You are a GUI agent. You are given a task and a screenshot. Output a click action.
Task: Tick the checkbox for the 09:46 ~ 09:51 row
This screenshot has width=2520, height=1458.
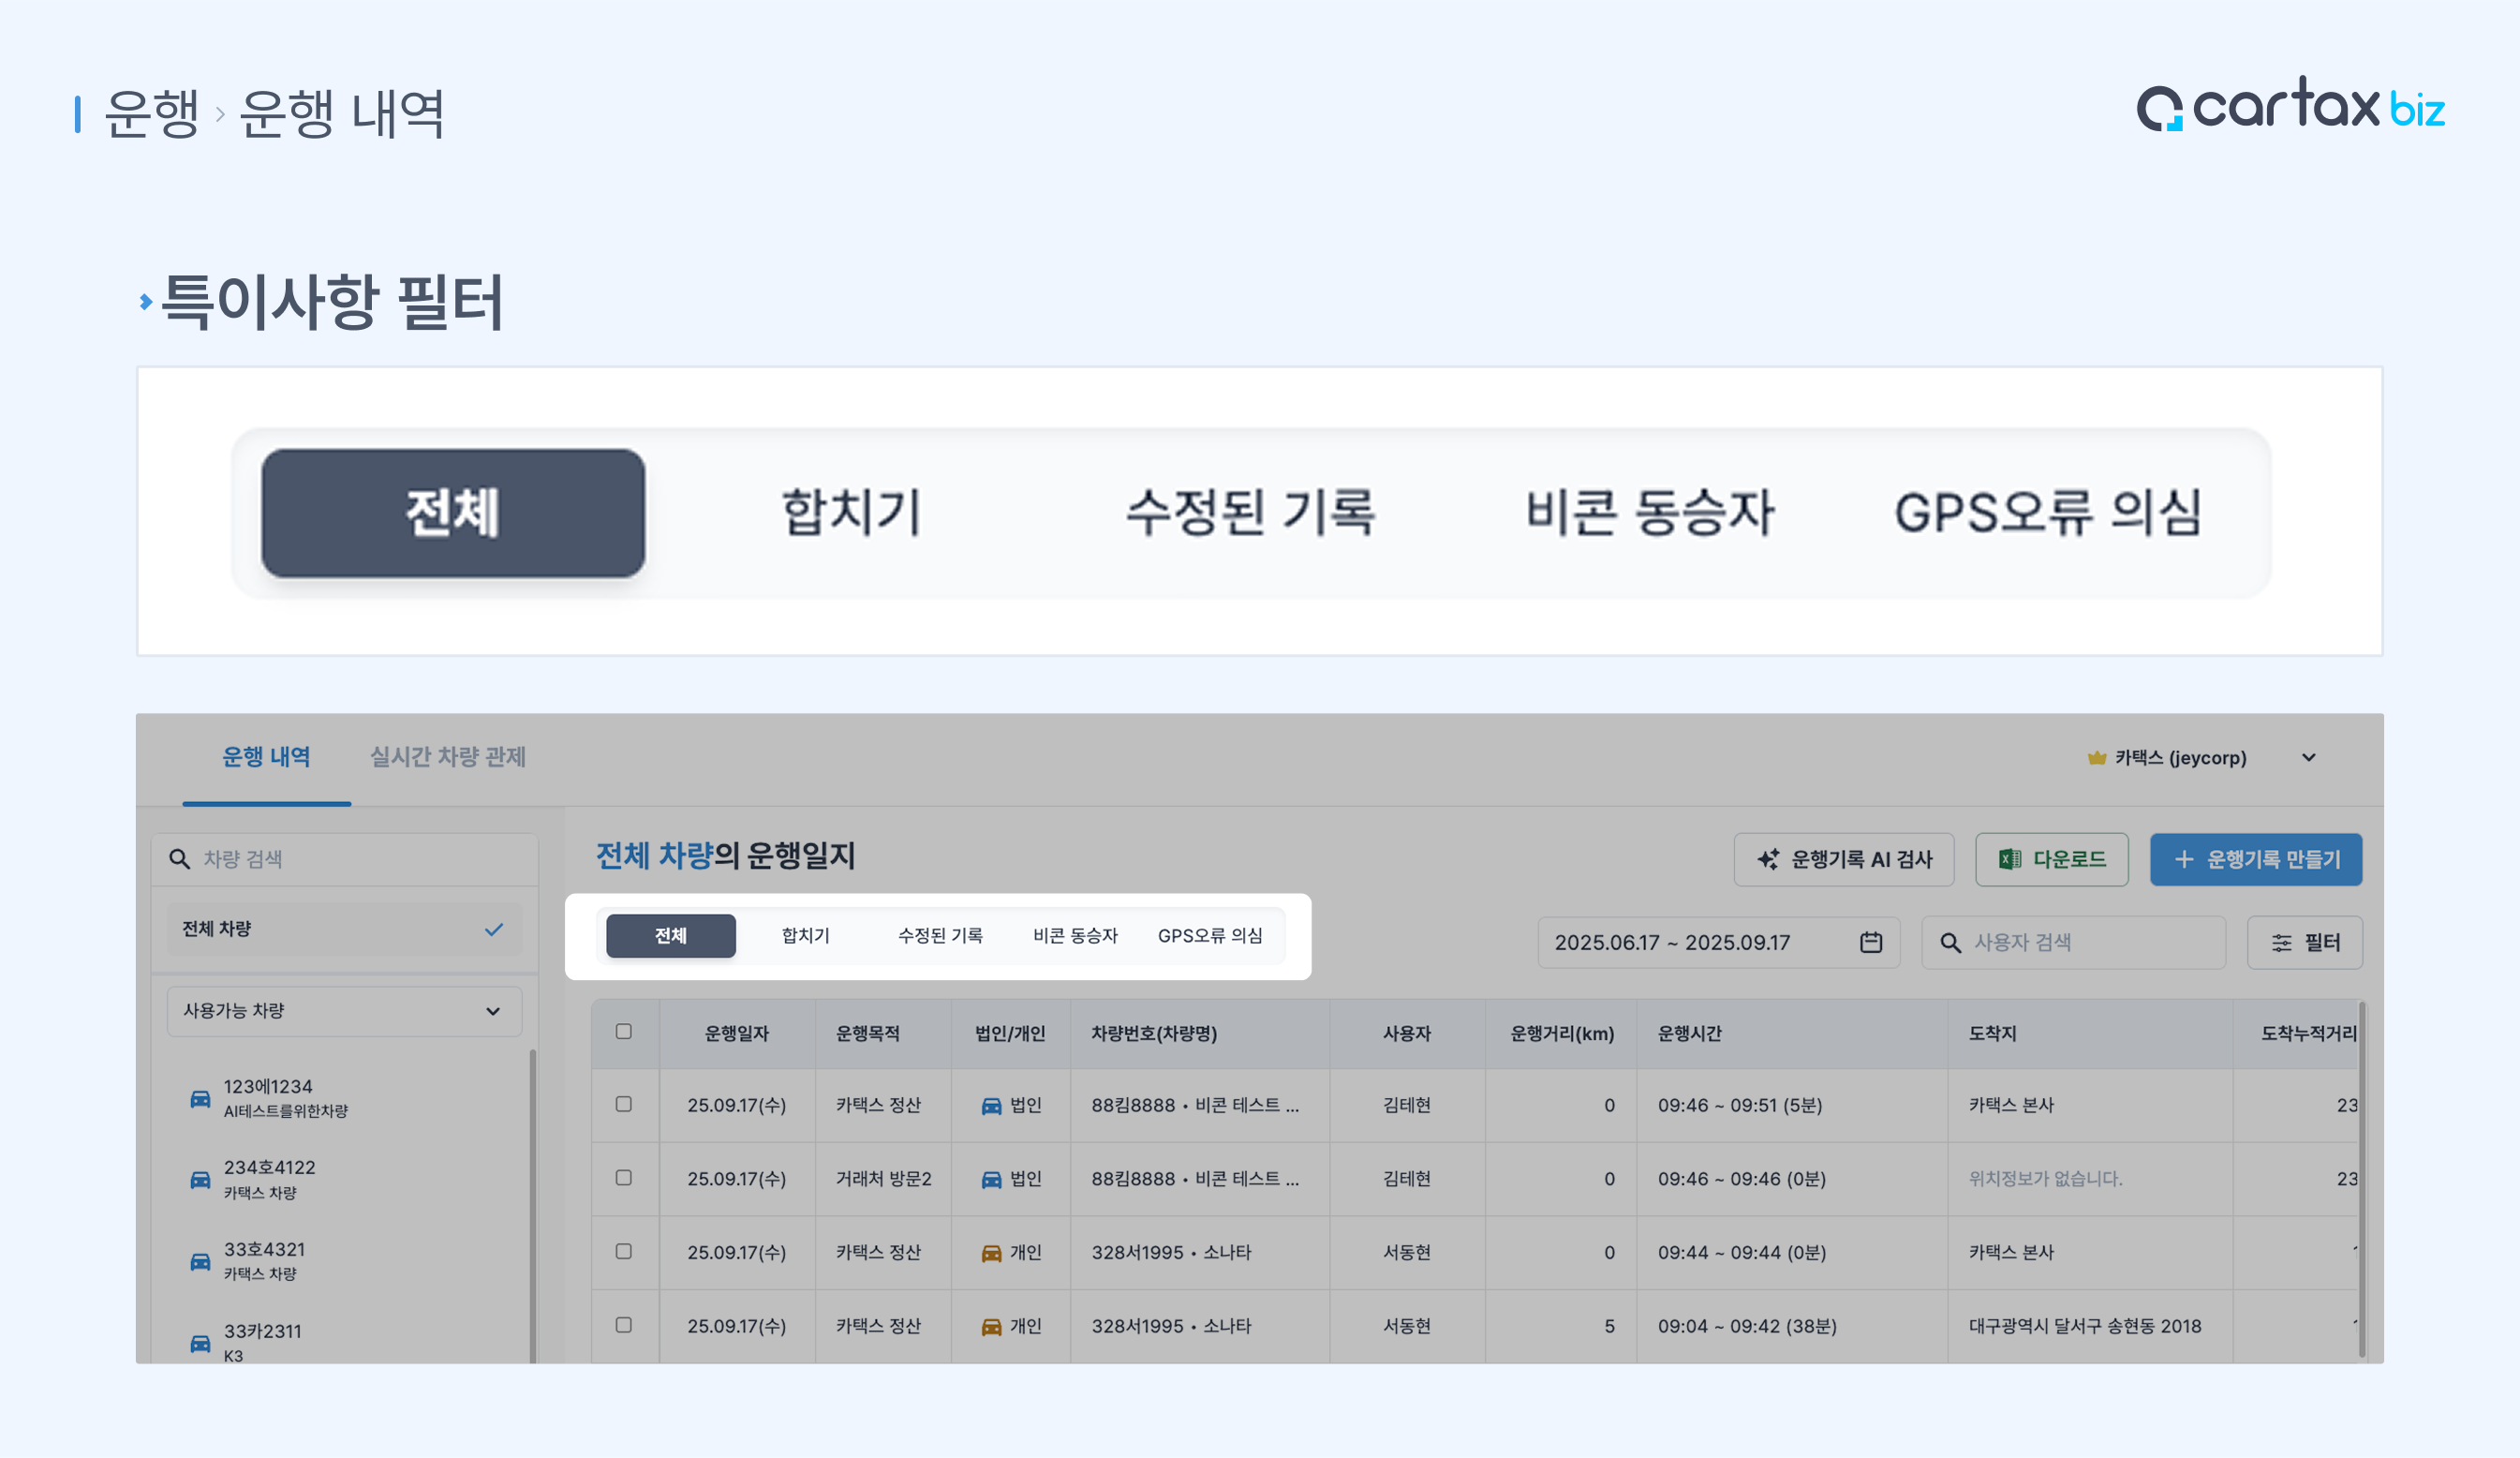(x=624, y=1104)
